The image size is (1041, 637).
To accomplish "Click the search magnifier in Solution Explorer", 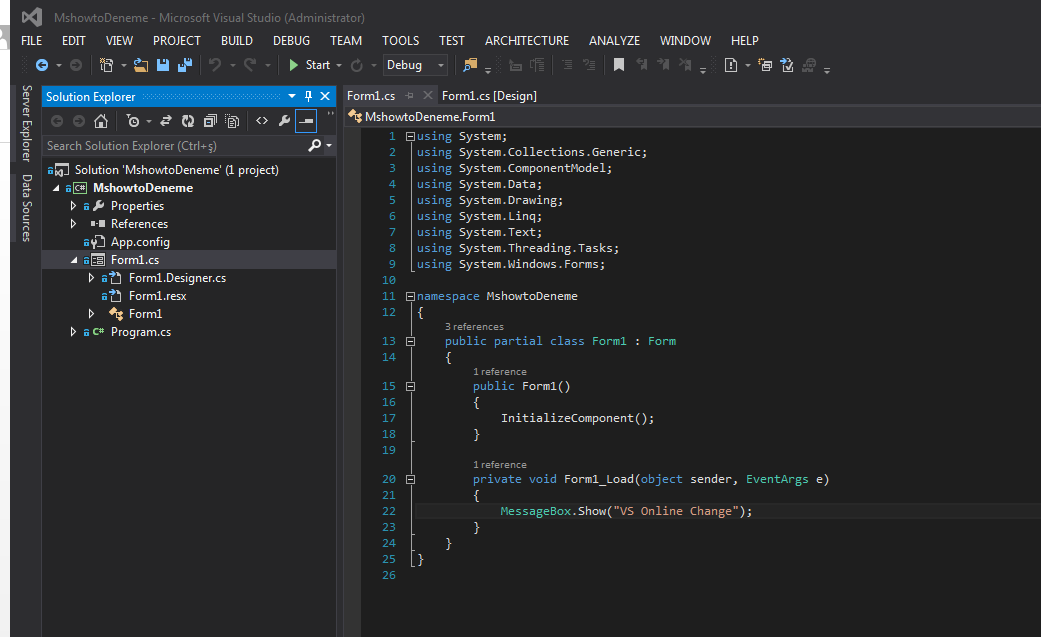I will (315, 145).
